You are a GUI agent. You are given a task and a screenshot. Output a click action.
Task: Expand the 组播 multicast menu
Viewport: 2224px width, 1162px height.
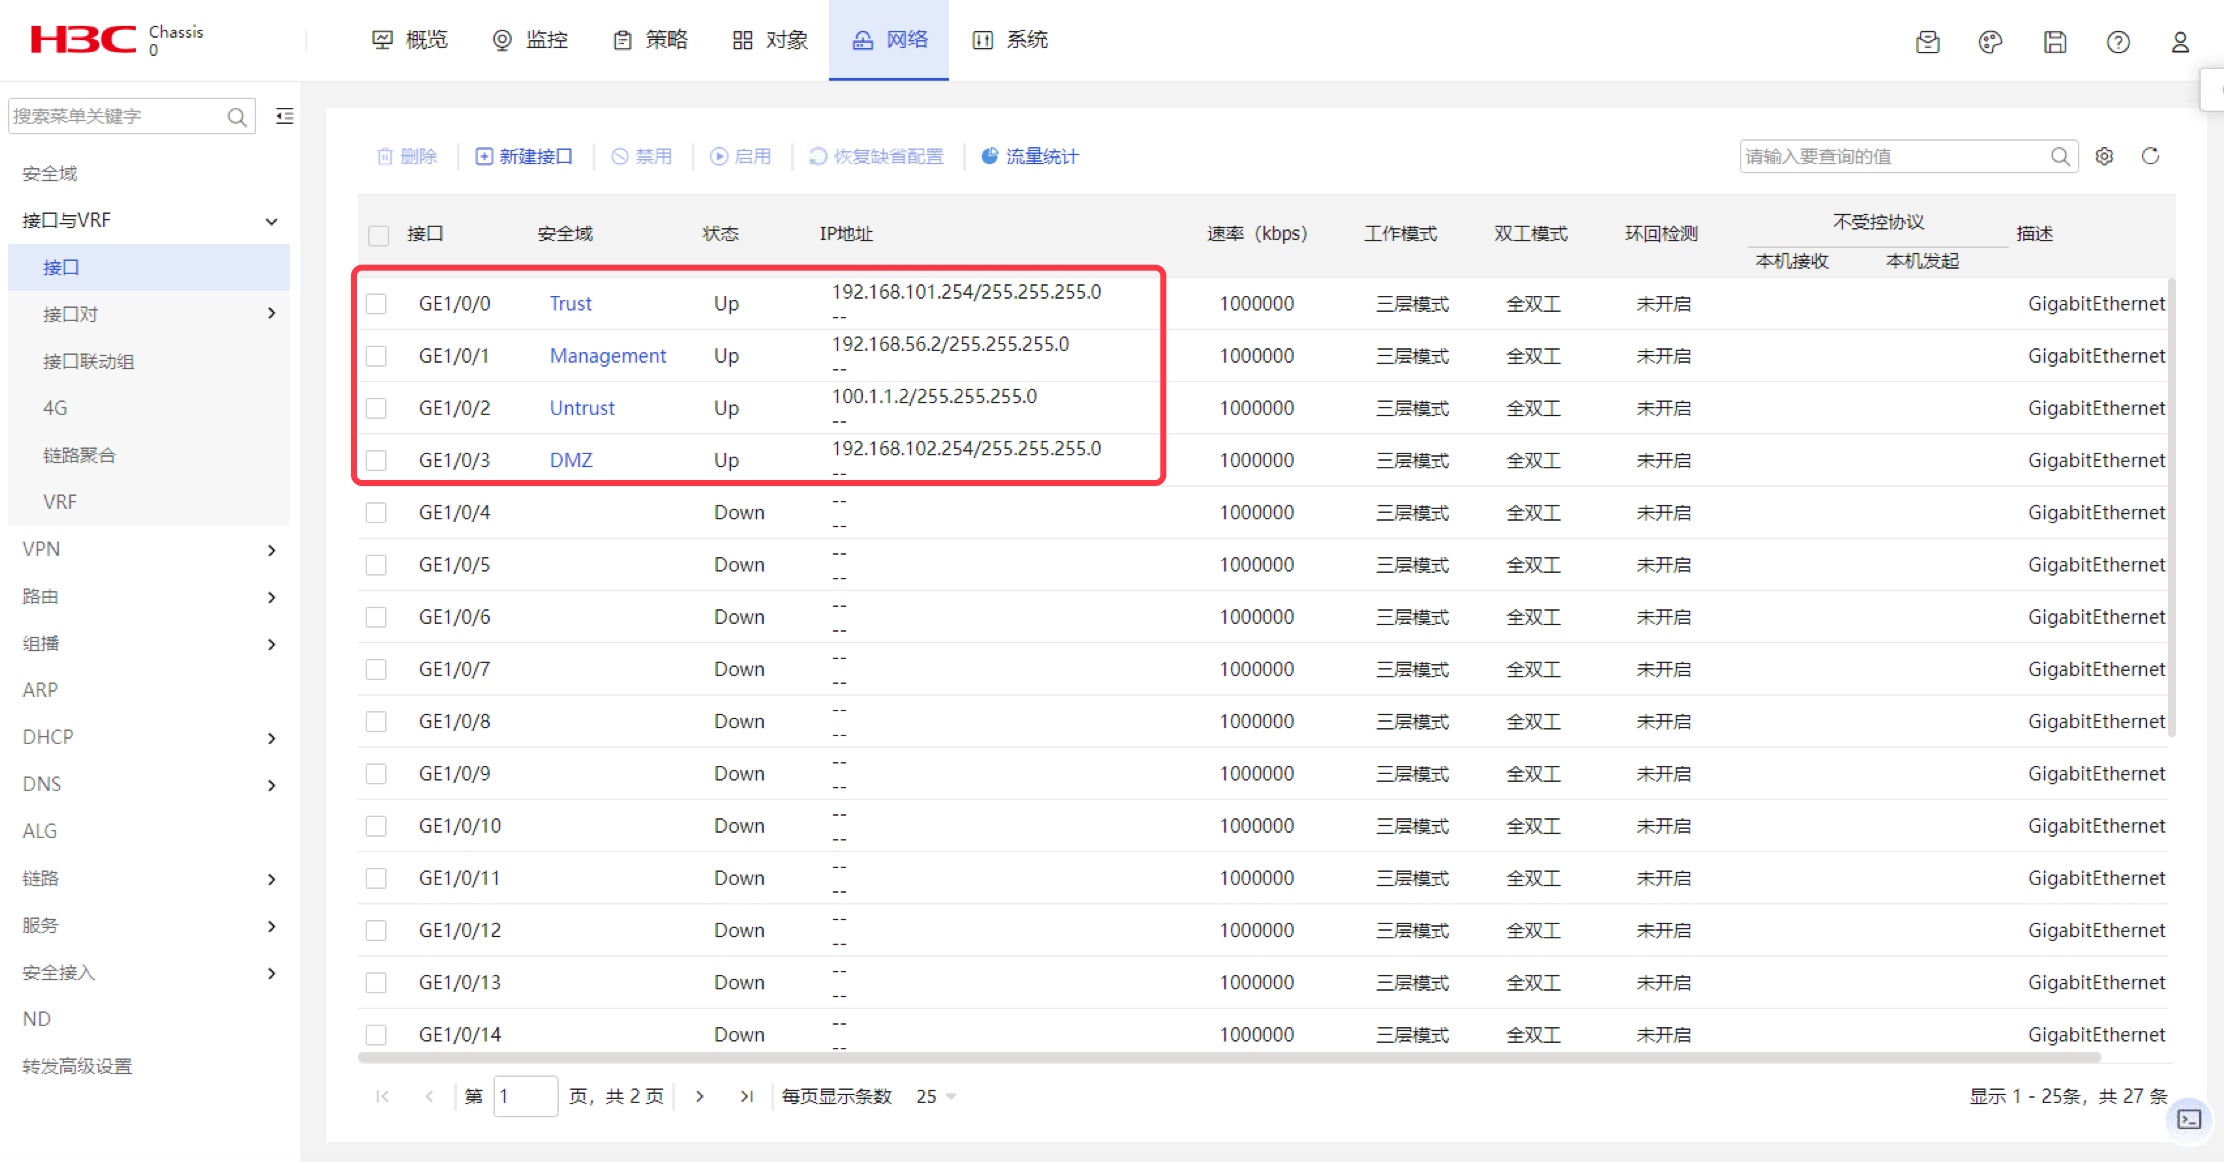[271, 644]
